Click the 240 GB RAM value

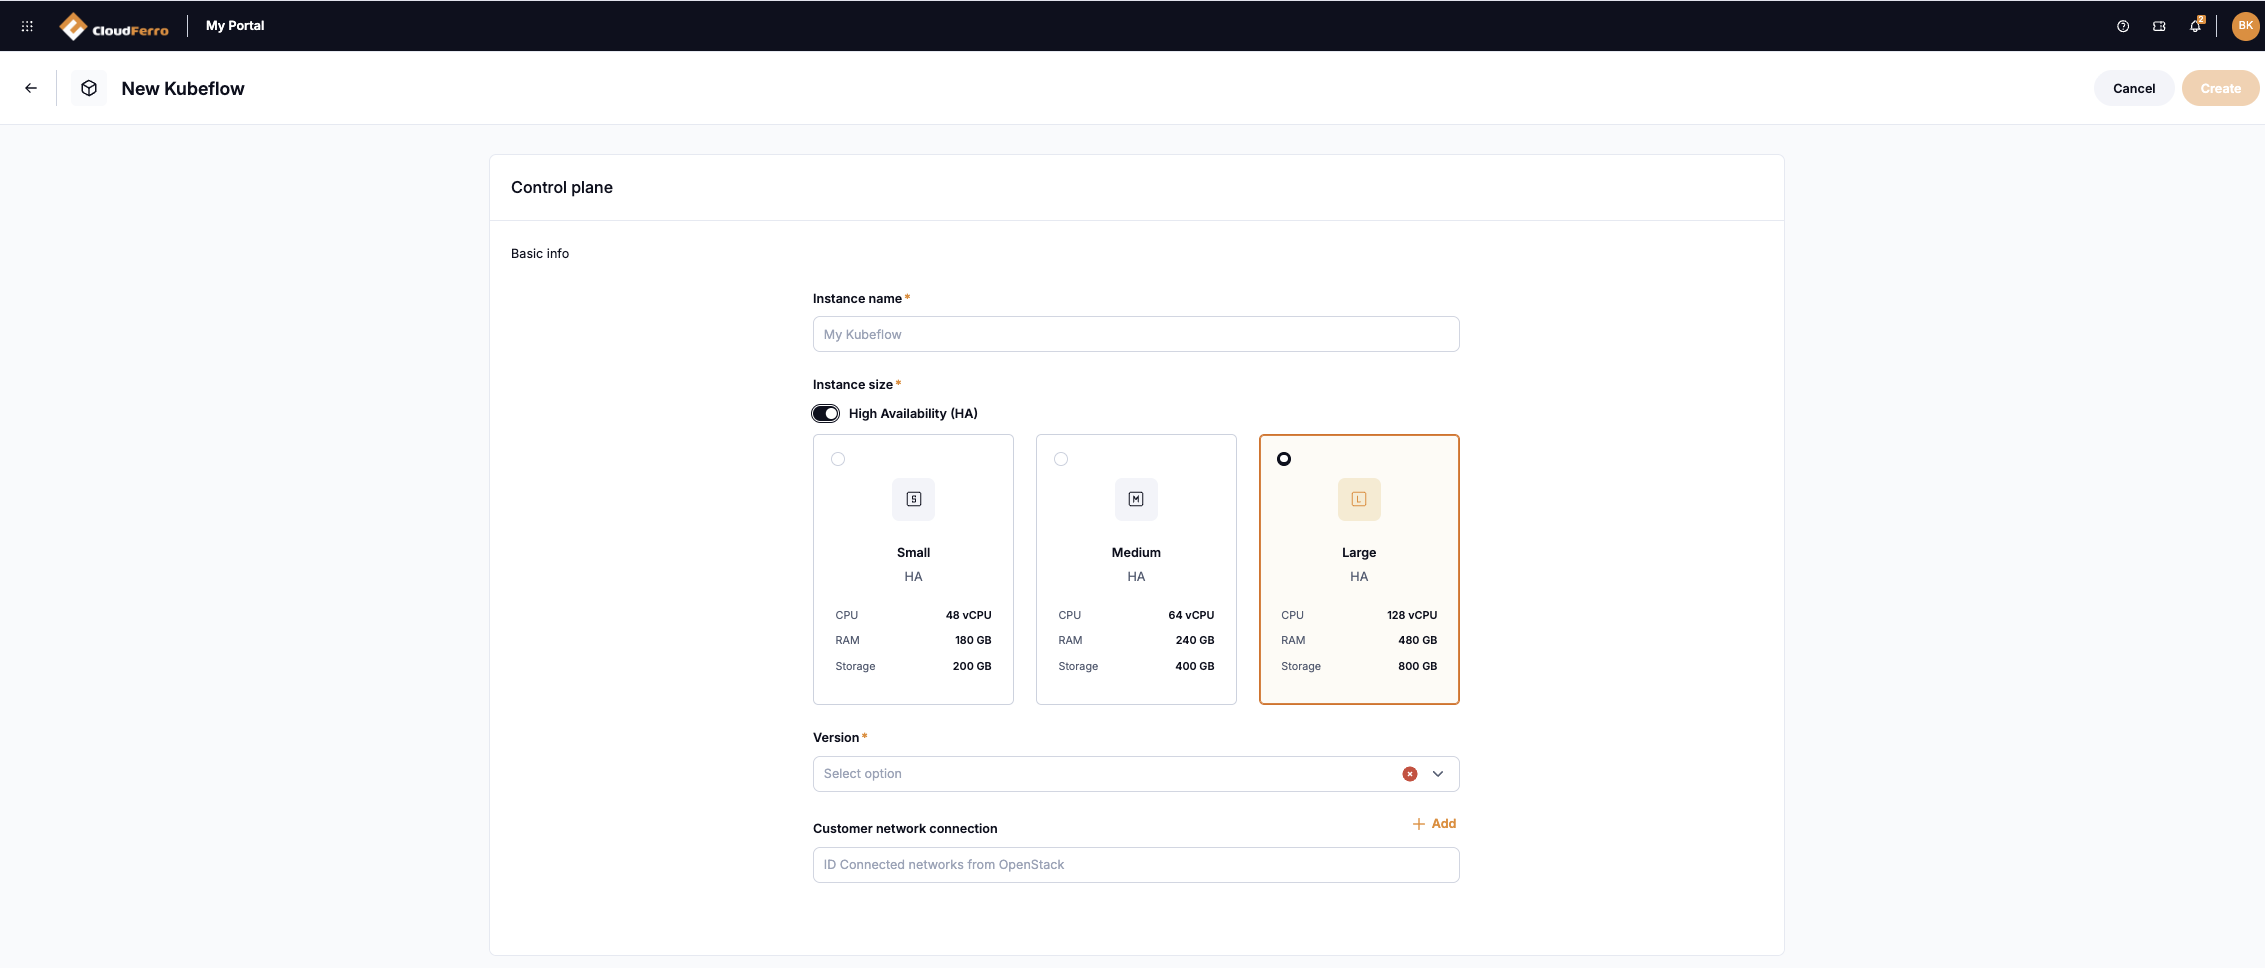pyautogui.click(x=1194, y=640)
